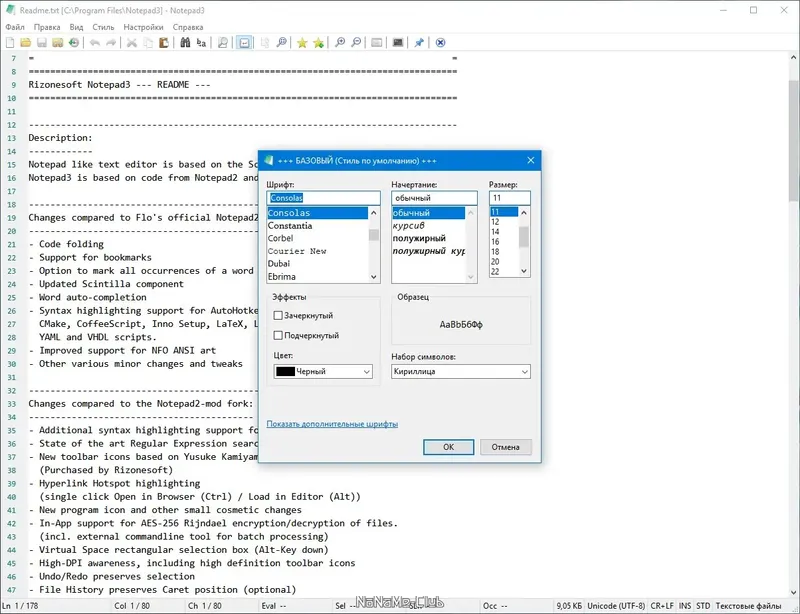Click the gray window icon after Zoom Out
The height and width of the screenshot is (614, 800).
coord(377,43)
